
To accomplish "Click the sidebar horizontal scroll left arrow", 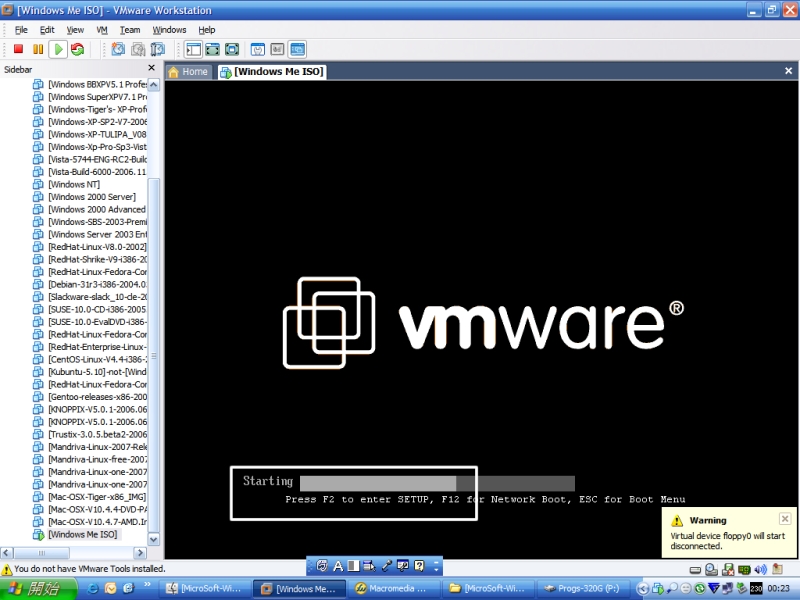I will click(7, 553).
